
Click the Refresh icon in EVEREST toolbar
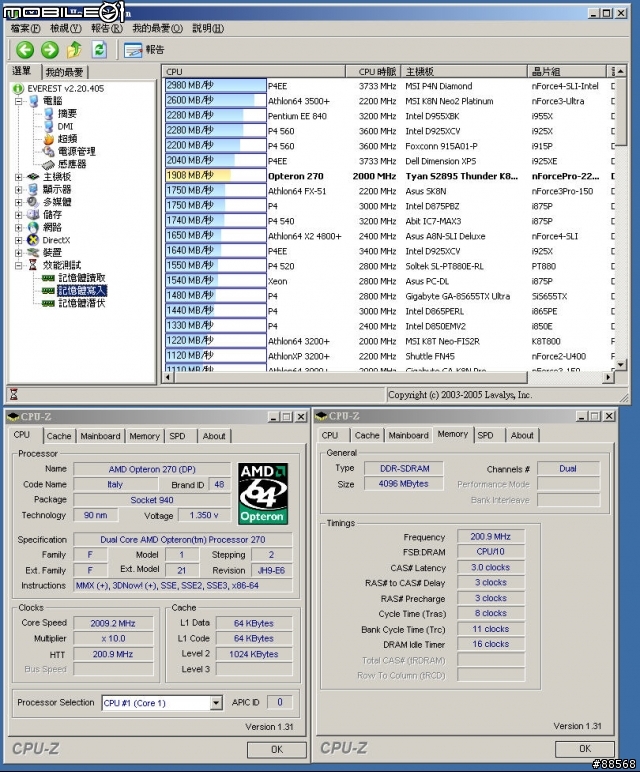point(99,50)
